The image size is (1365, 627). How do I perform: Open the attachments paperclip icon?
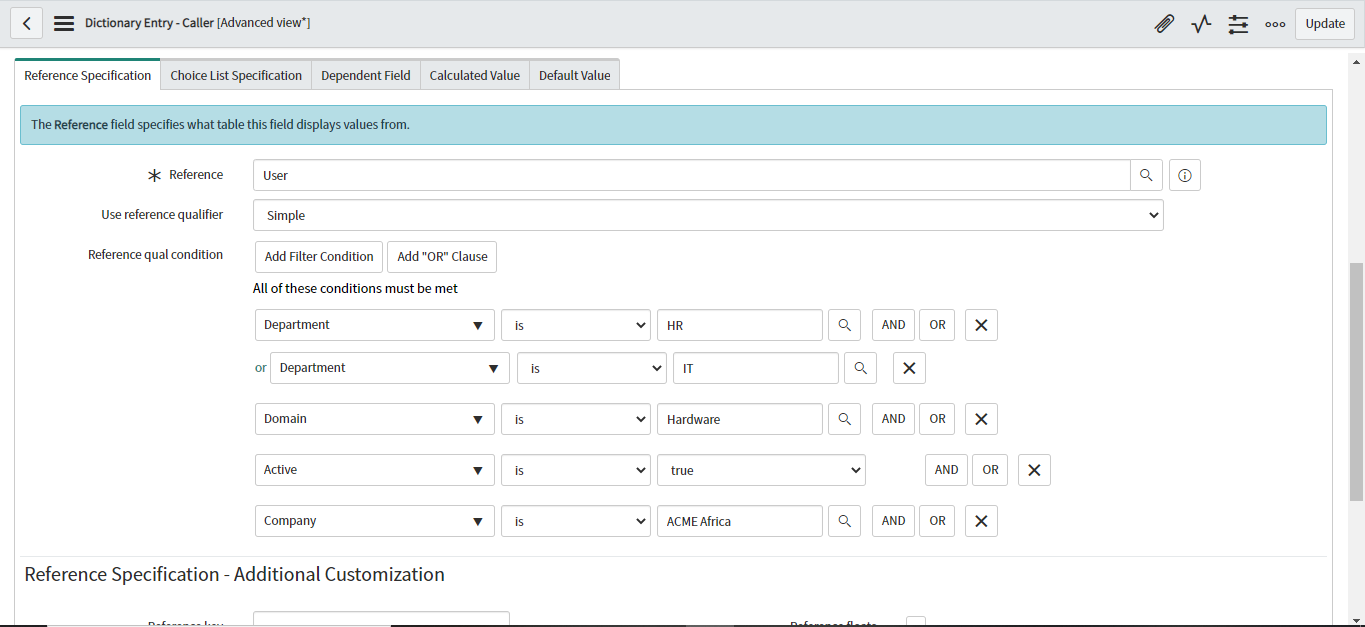(1164, 23)
